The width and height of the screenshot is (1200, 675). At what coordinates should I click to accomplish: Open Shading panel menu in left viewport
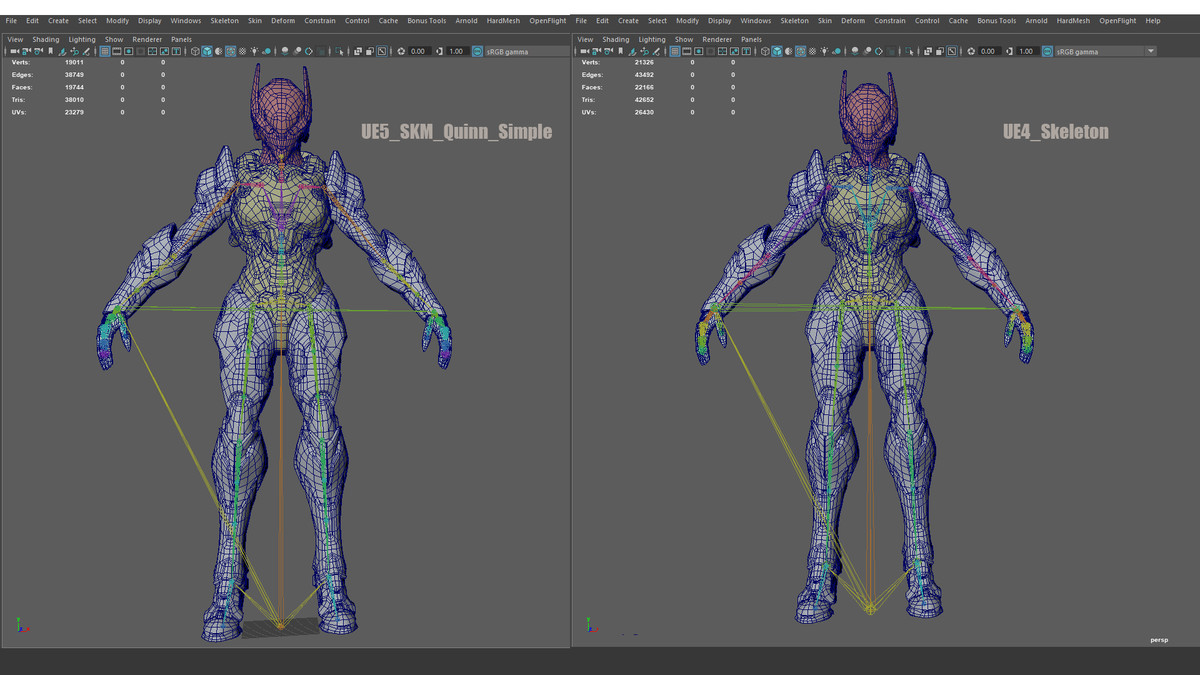[x=46, y=40]
